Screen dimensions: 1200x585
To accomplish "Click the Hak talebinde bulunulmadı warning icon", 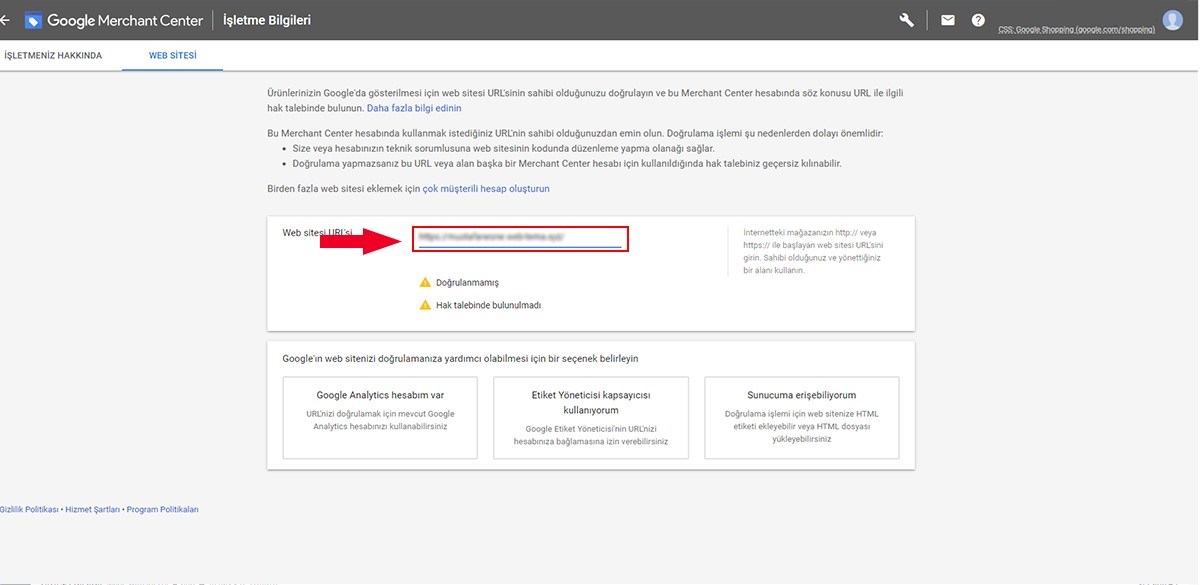I will click(x=425, y=305).
